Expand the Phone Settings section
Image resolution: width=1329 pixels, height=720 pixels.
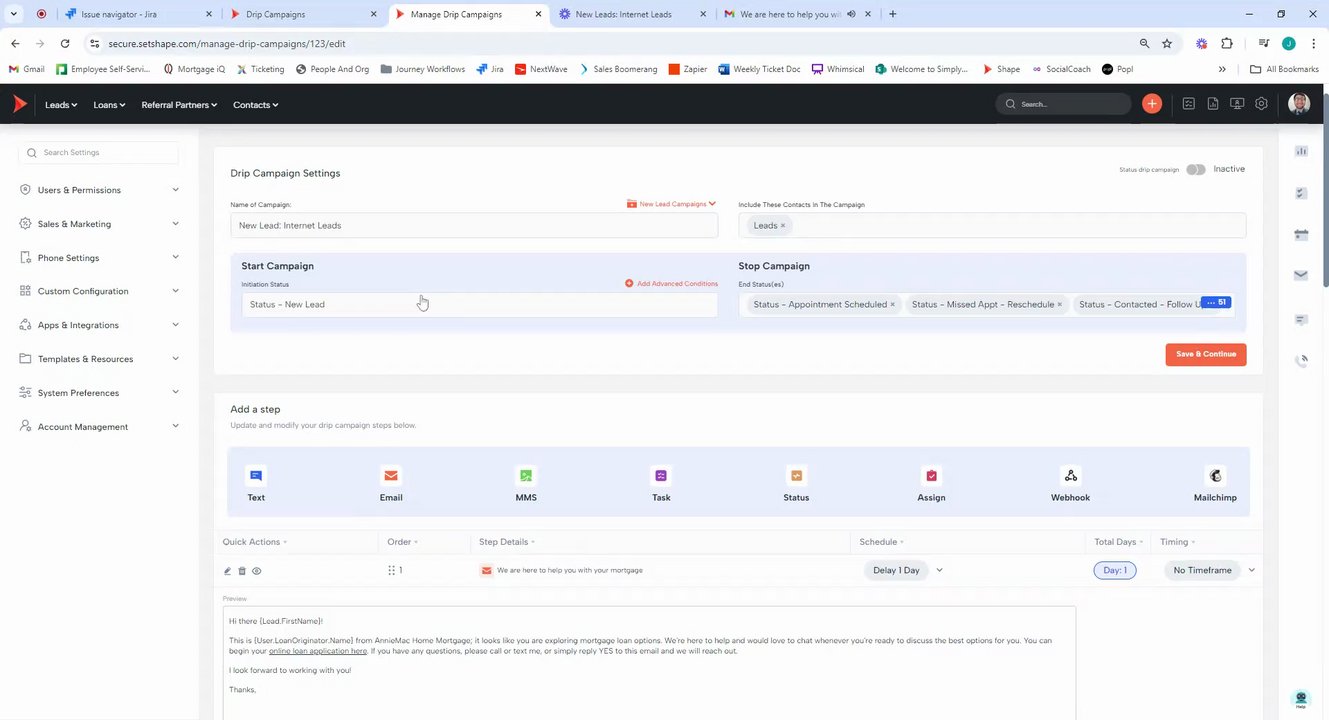click(x=100, y=258)
